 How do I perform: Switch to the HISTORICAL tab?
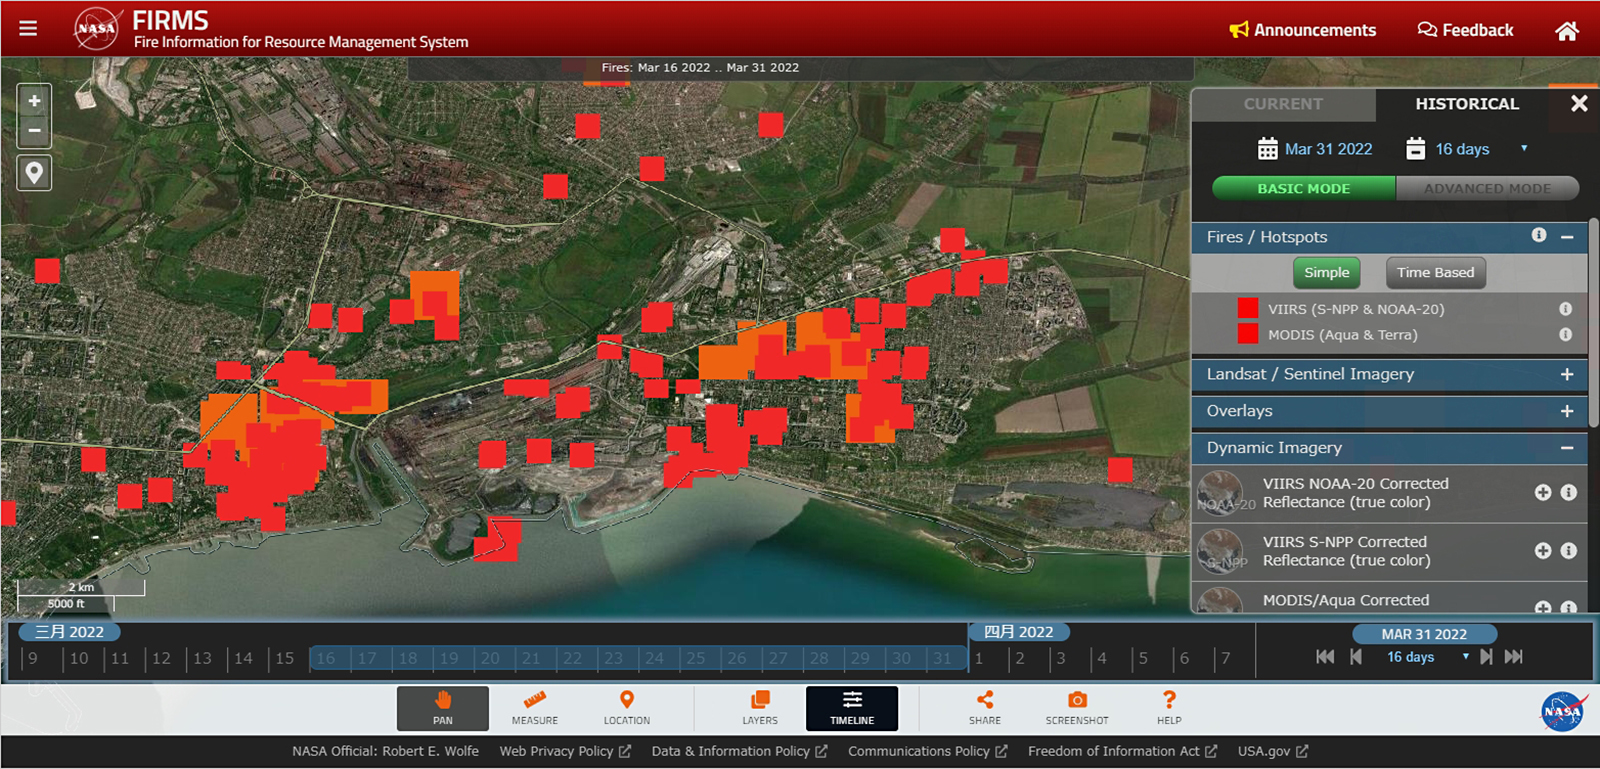coord(1467,104)
